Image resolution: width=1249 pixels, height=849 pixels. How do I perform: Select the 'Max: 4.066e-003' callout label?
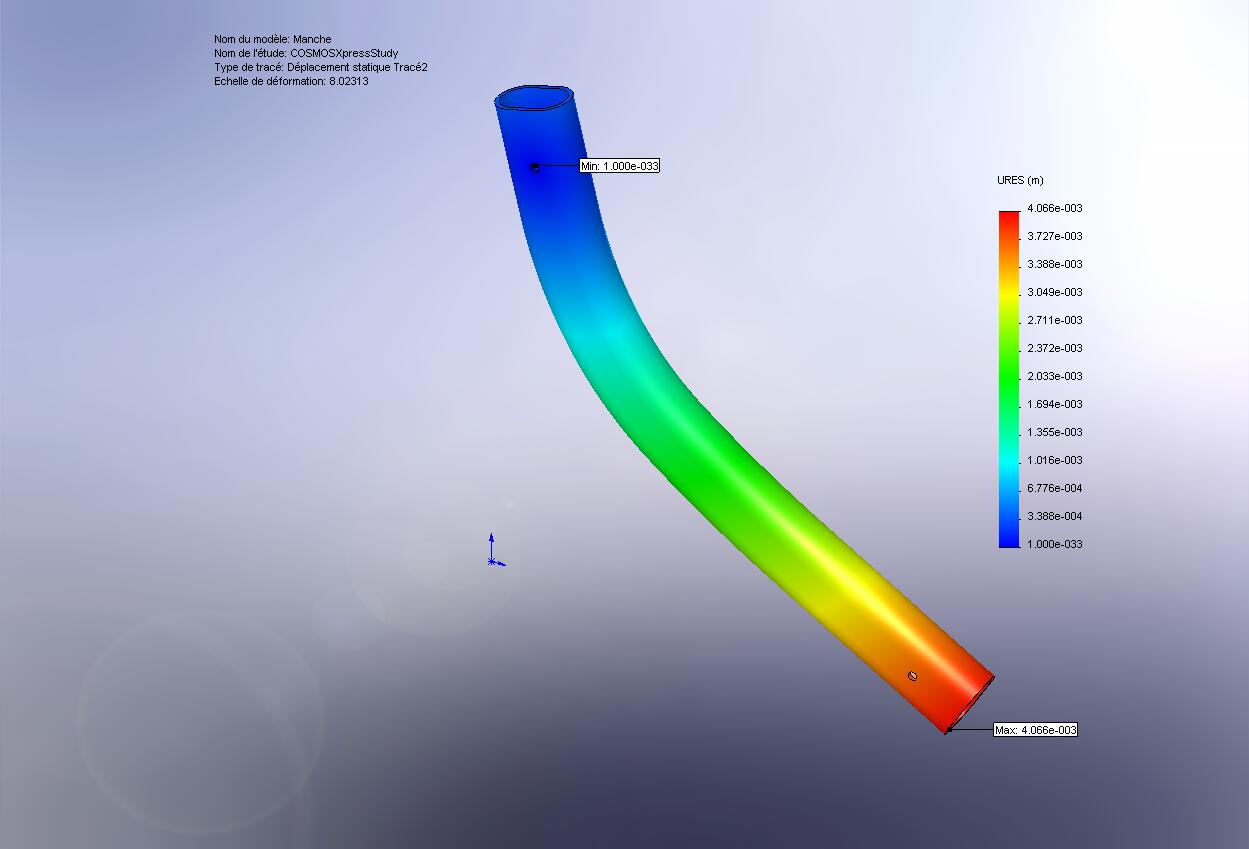1035,730
